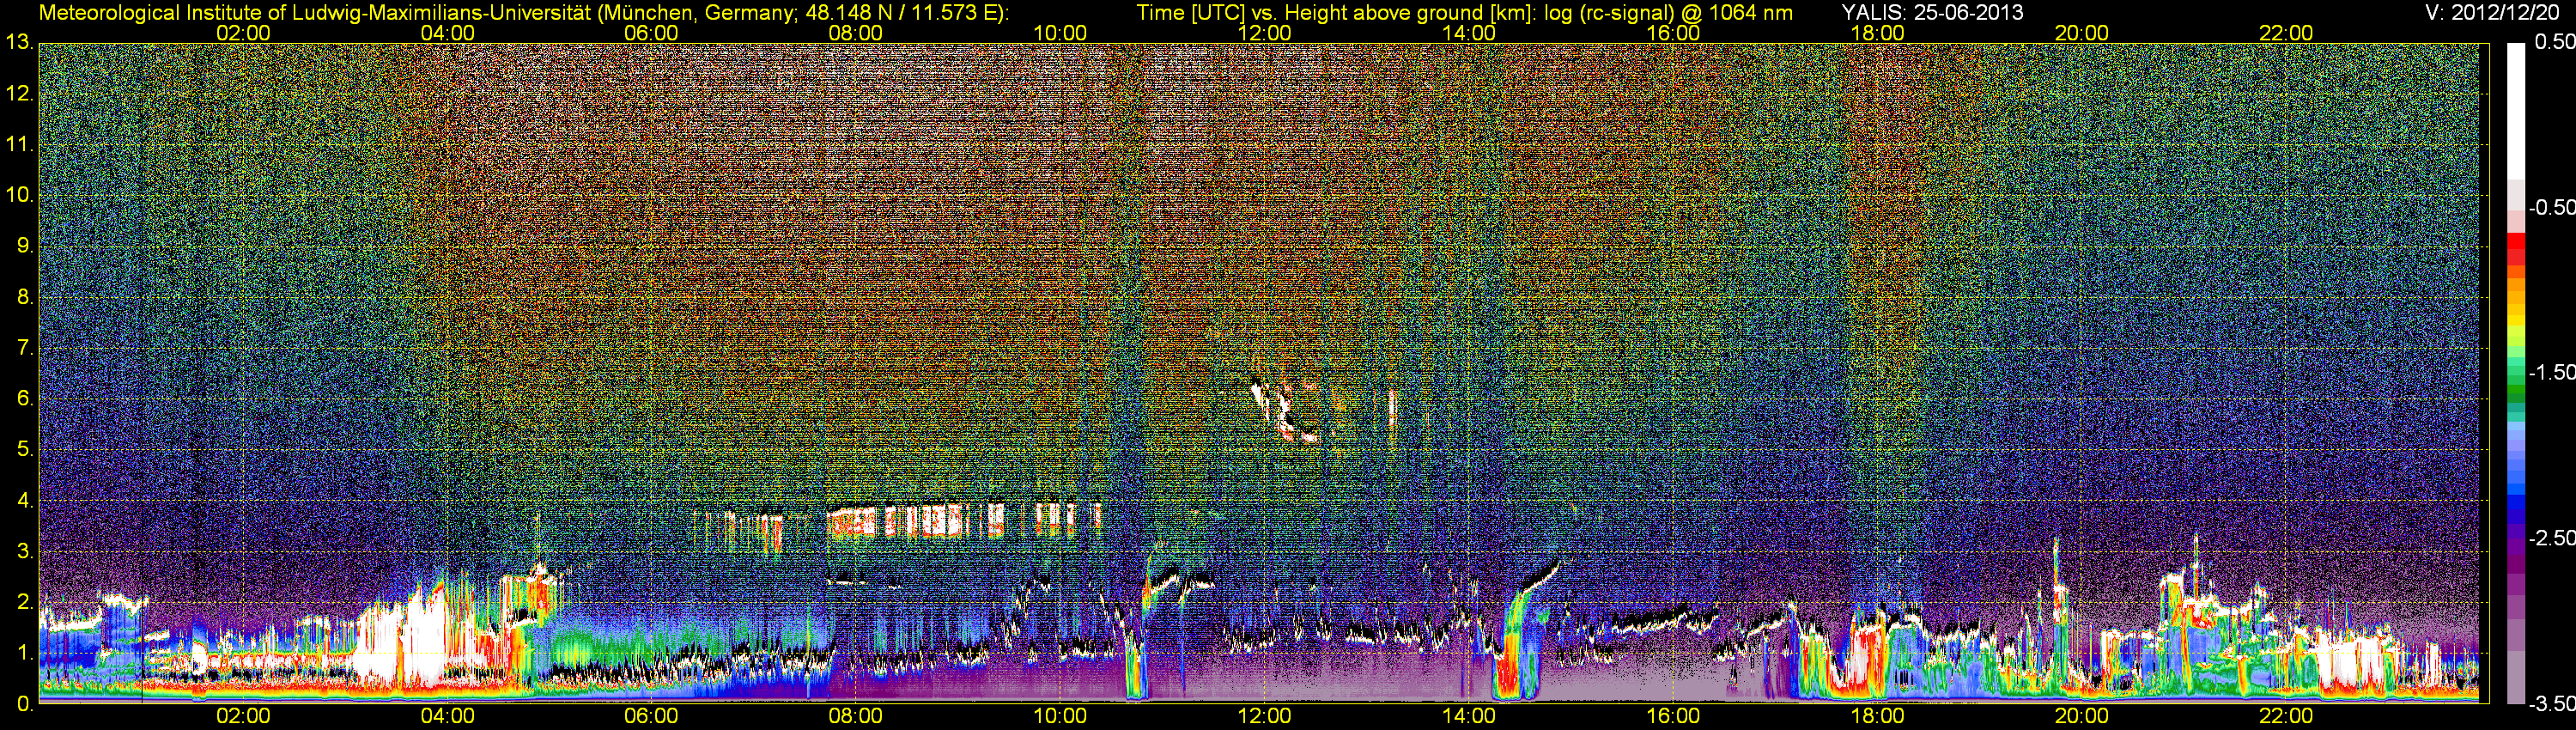
Task: Click the 0 km height axis label
Action: click(x=26, y=704)
